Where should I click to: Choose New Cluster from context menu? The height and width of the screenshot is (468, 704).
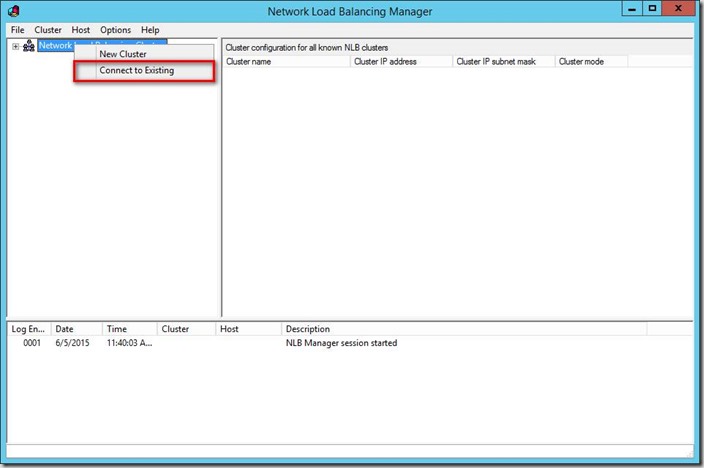123,54
